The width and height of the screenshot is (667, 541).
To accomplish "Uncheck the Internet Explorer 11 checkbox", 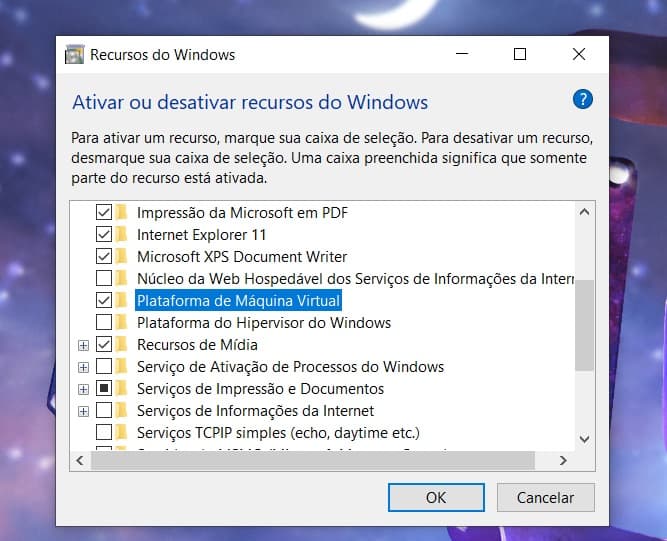I will (104, 234).
